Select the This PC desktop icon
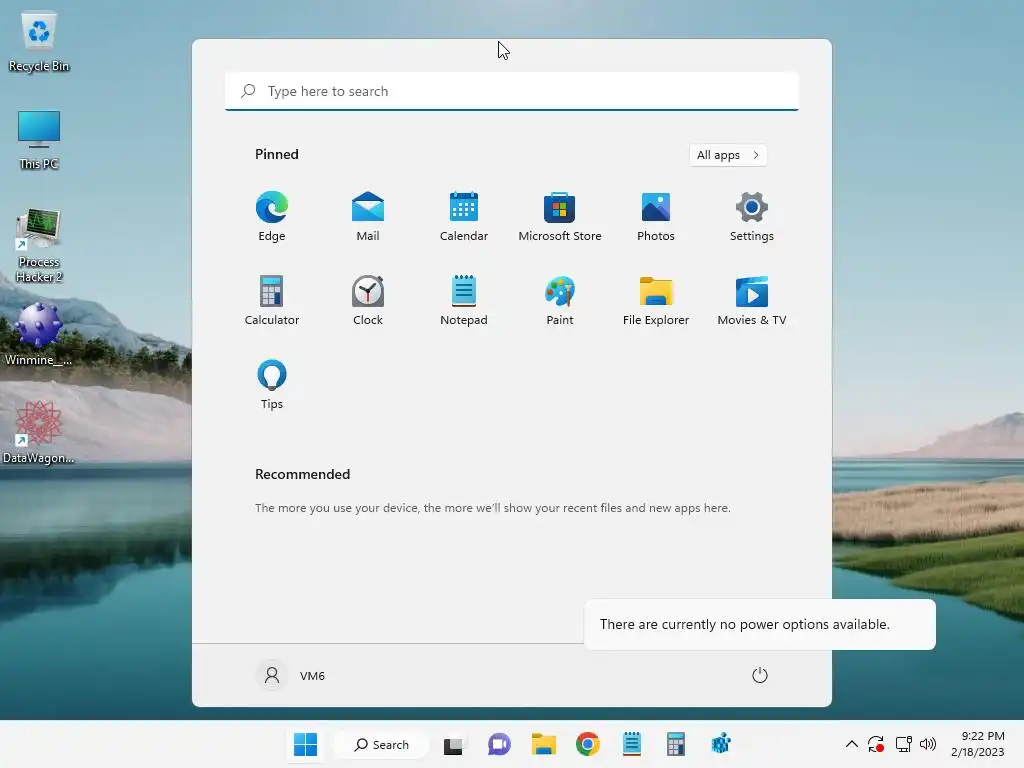This screenshot has width=1024, height=768. click(39, 140)
